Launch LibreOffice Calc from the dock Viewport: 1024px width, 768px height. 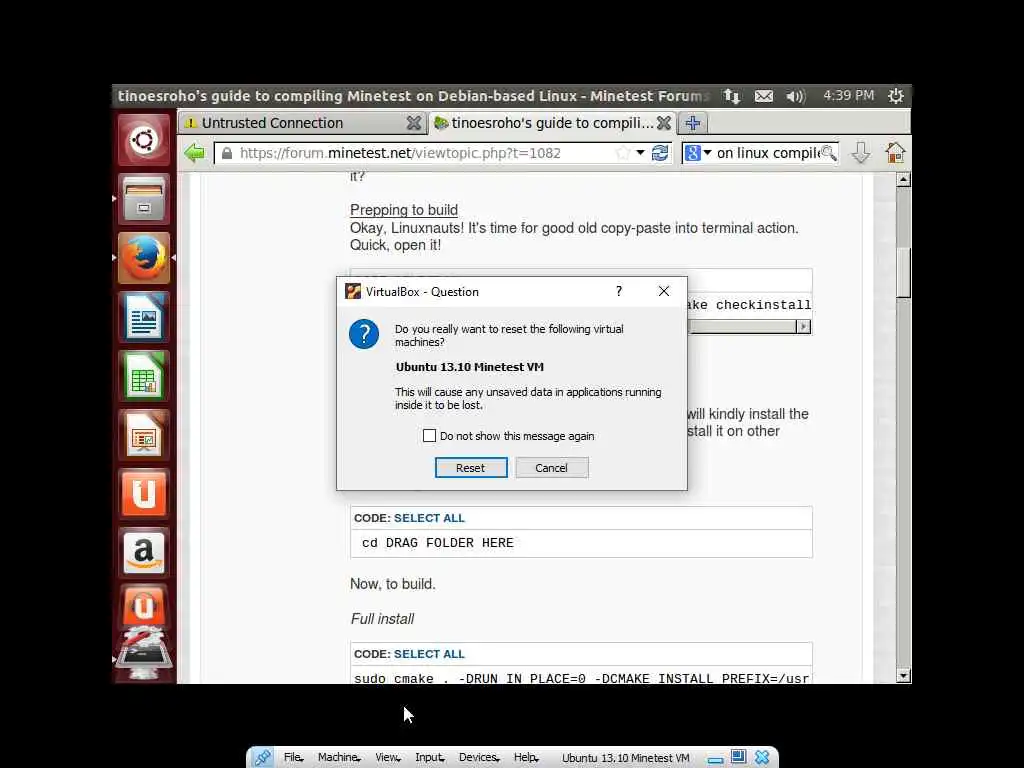point(144,376)
